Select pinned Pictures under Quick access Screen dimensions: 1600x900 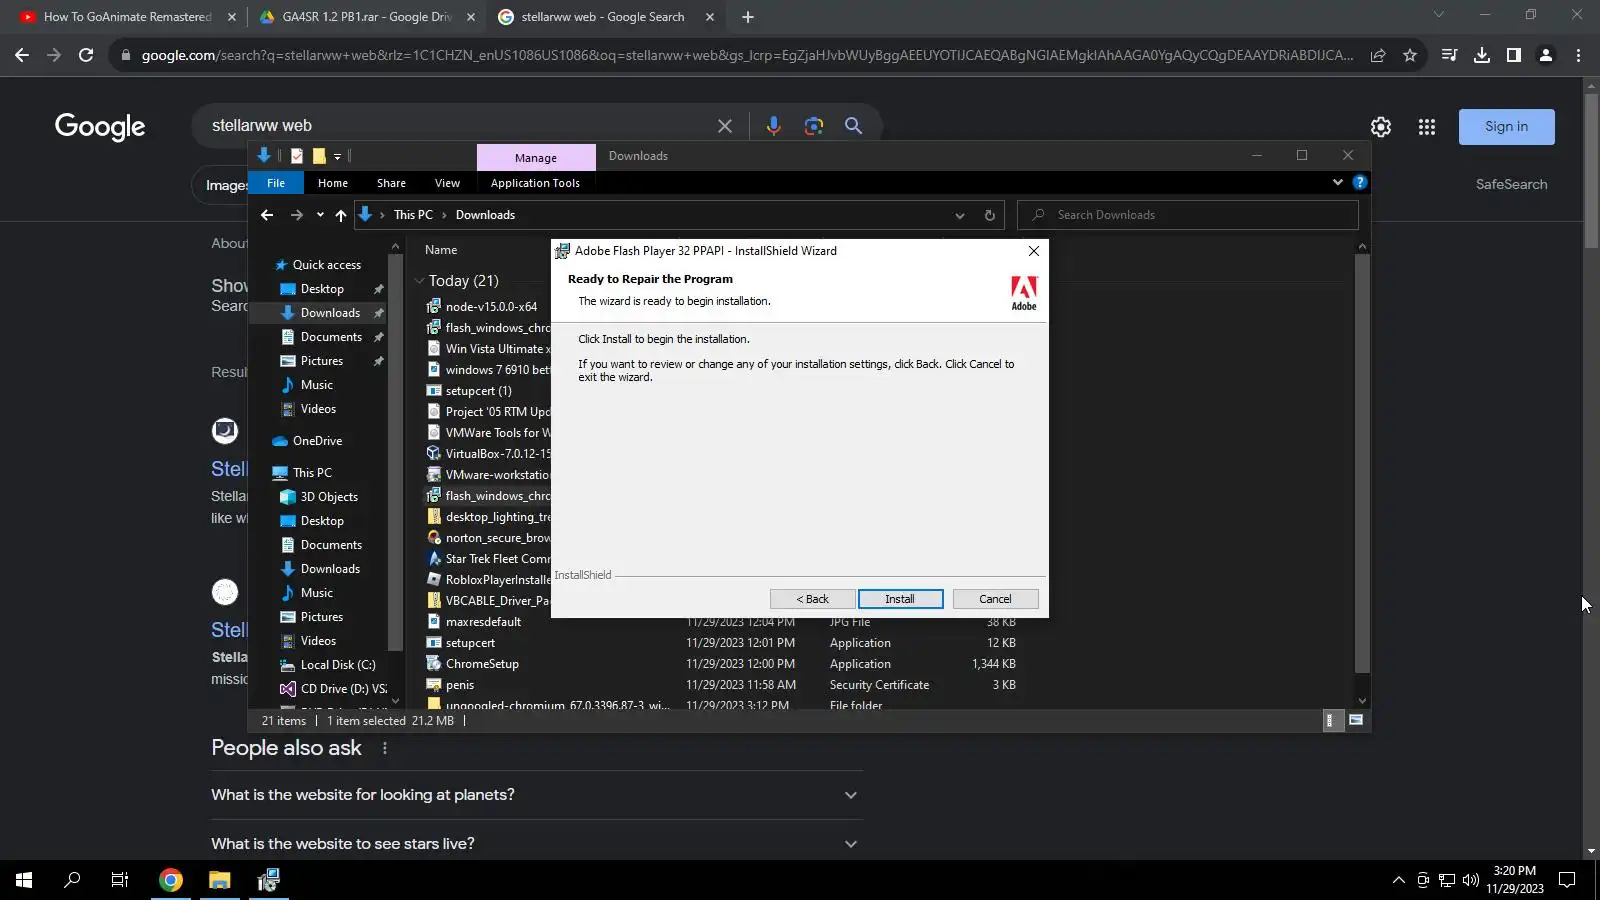322,361
